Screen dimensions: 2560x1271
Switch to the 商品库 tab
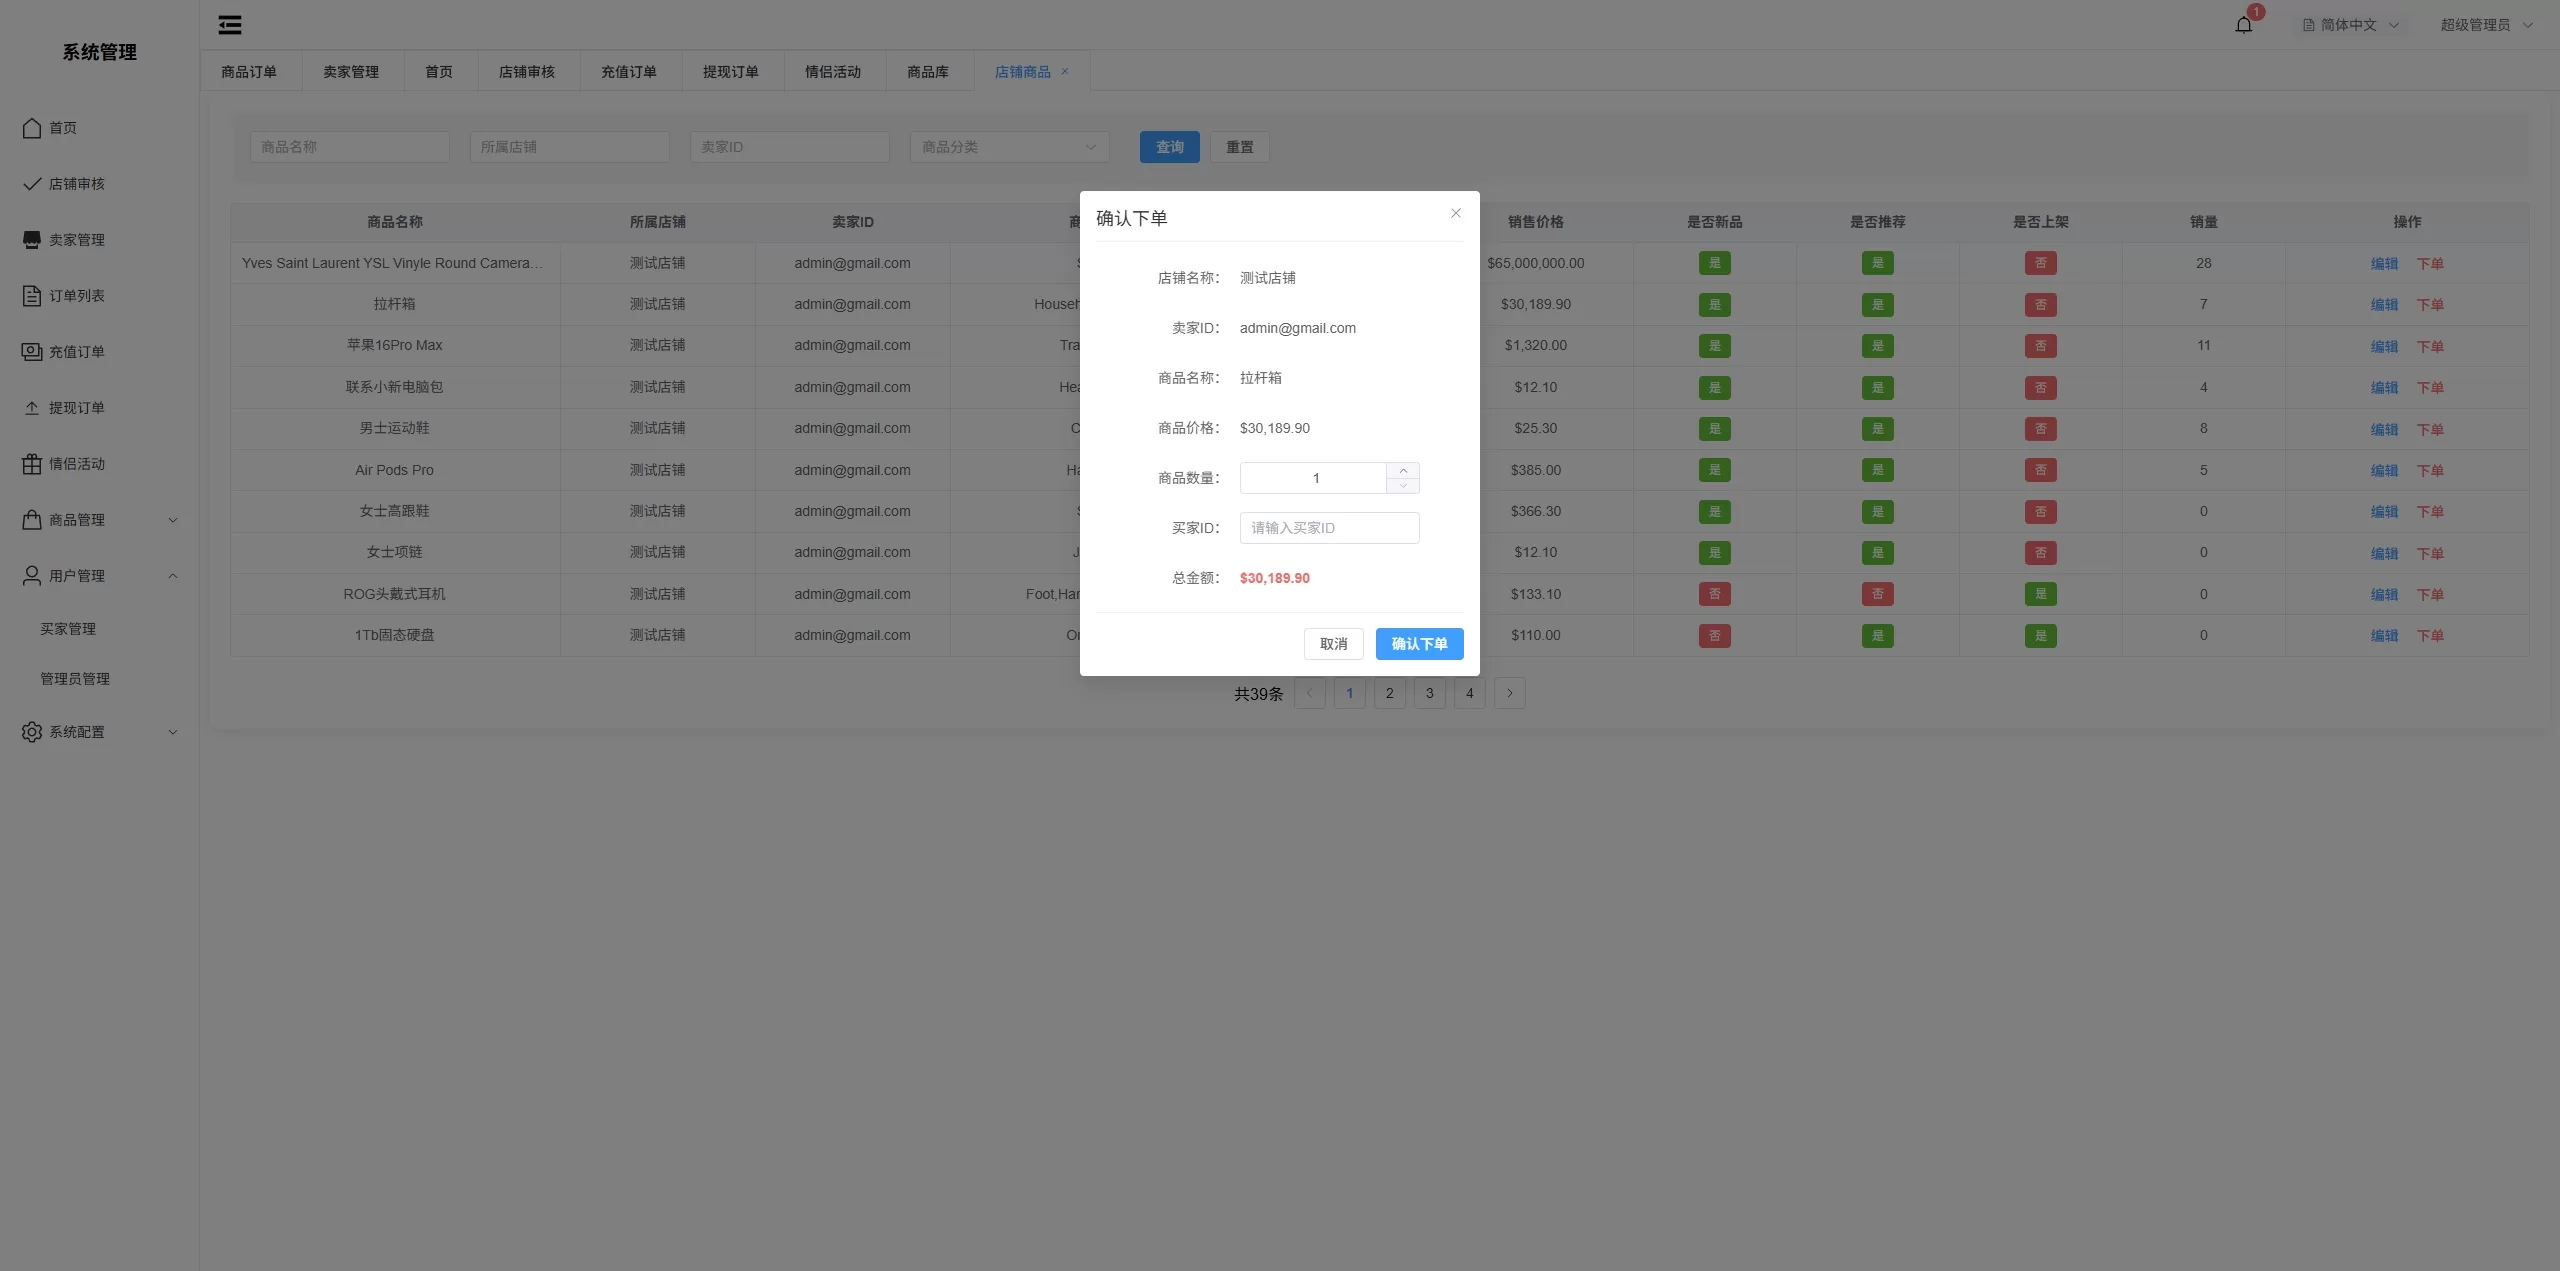927,72
